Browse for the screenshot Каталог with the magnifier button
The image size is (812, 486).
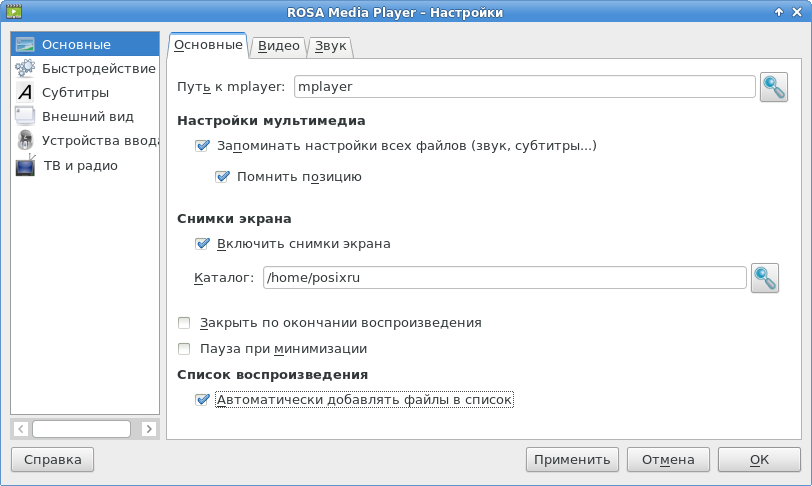tap(764, 278)
